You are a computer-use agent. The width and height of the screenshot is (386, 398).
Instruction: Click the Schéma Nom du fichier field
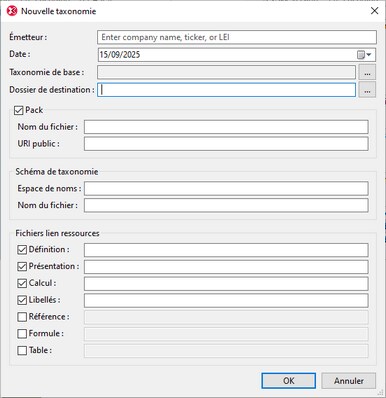pos(226,205)
